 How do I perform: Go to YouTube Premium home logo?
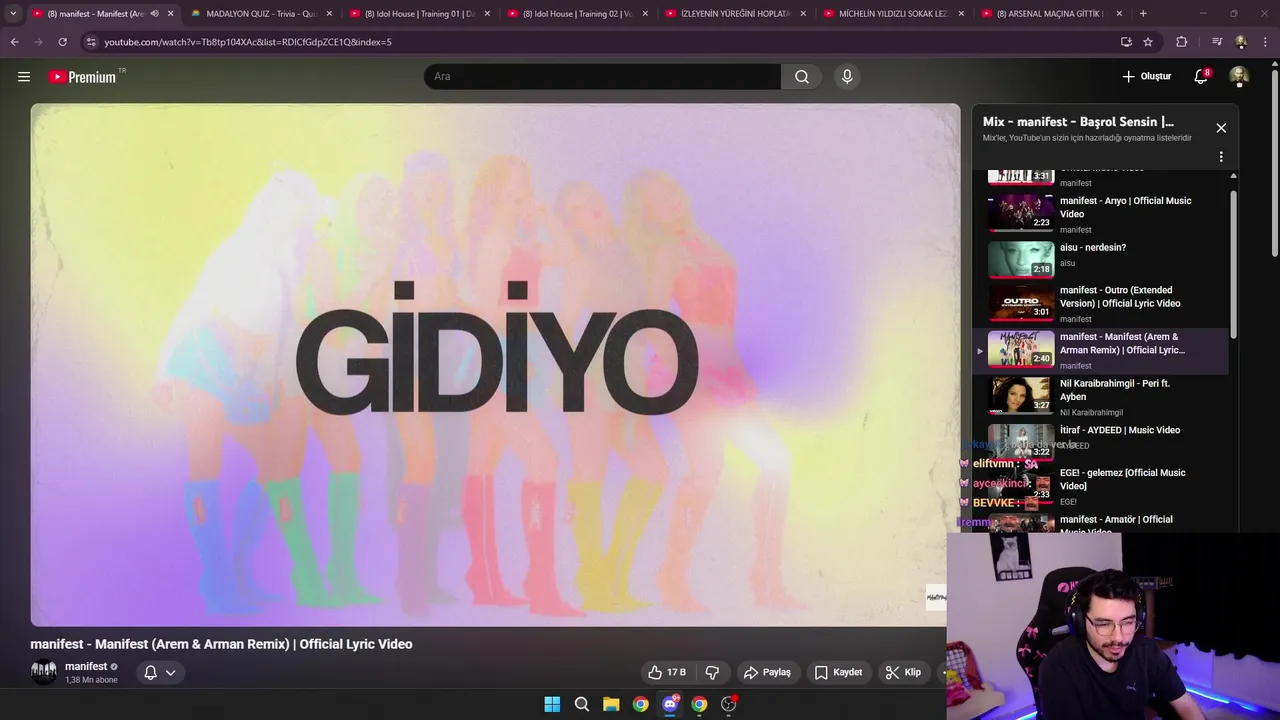tap(85, 77)
